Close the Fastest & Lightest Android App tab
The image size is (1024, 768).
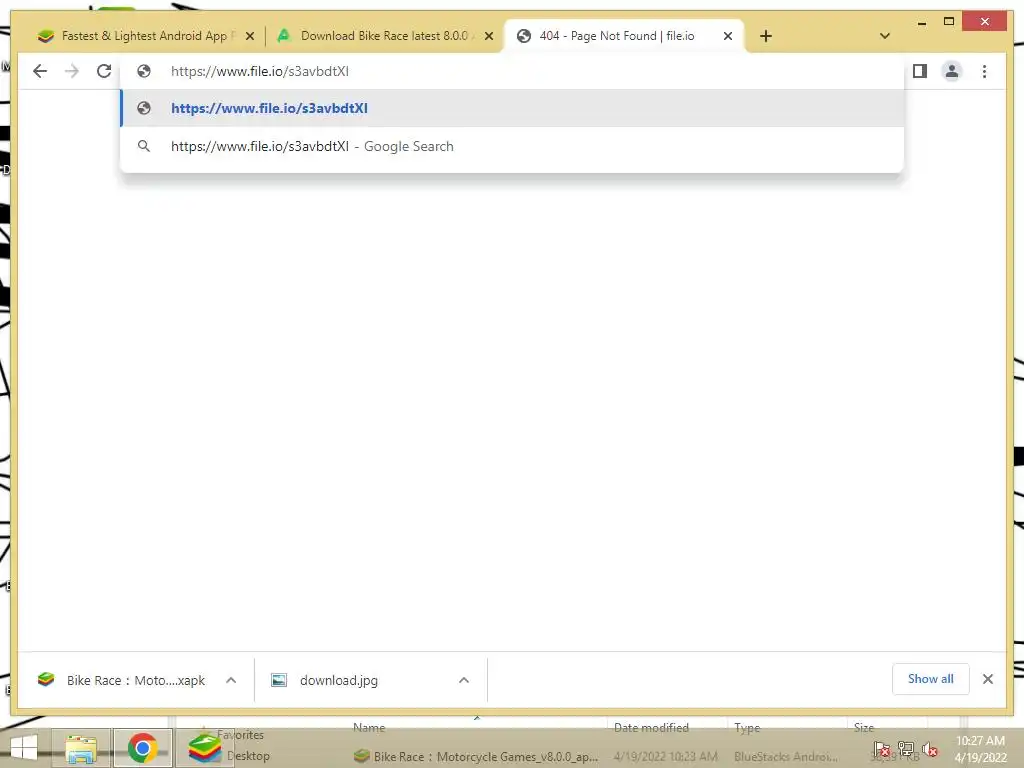249,36
